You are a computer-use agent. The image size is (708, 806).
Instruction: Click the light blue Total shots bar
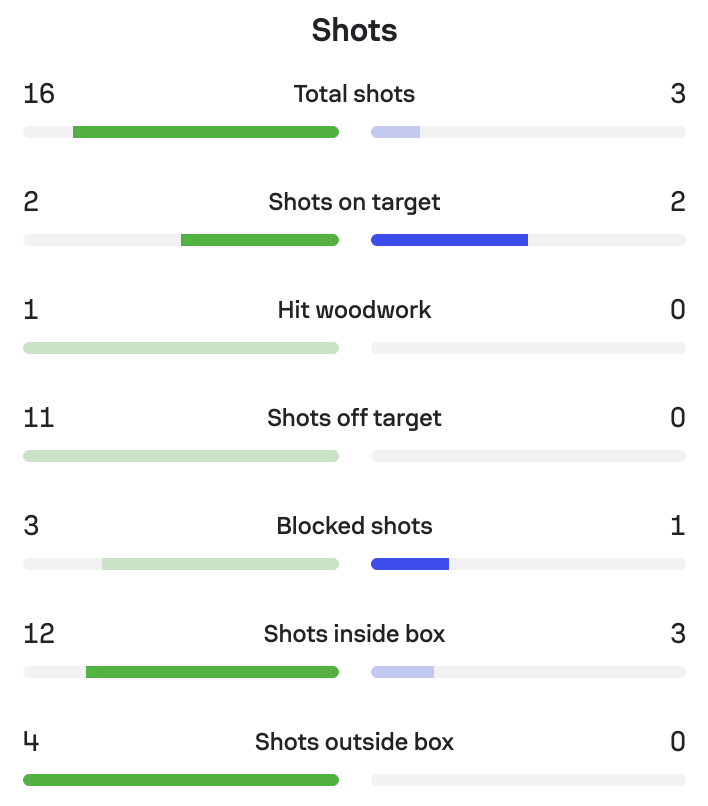[395, 132]
